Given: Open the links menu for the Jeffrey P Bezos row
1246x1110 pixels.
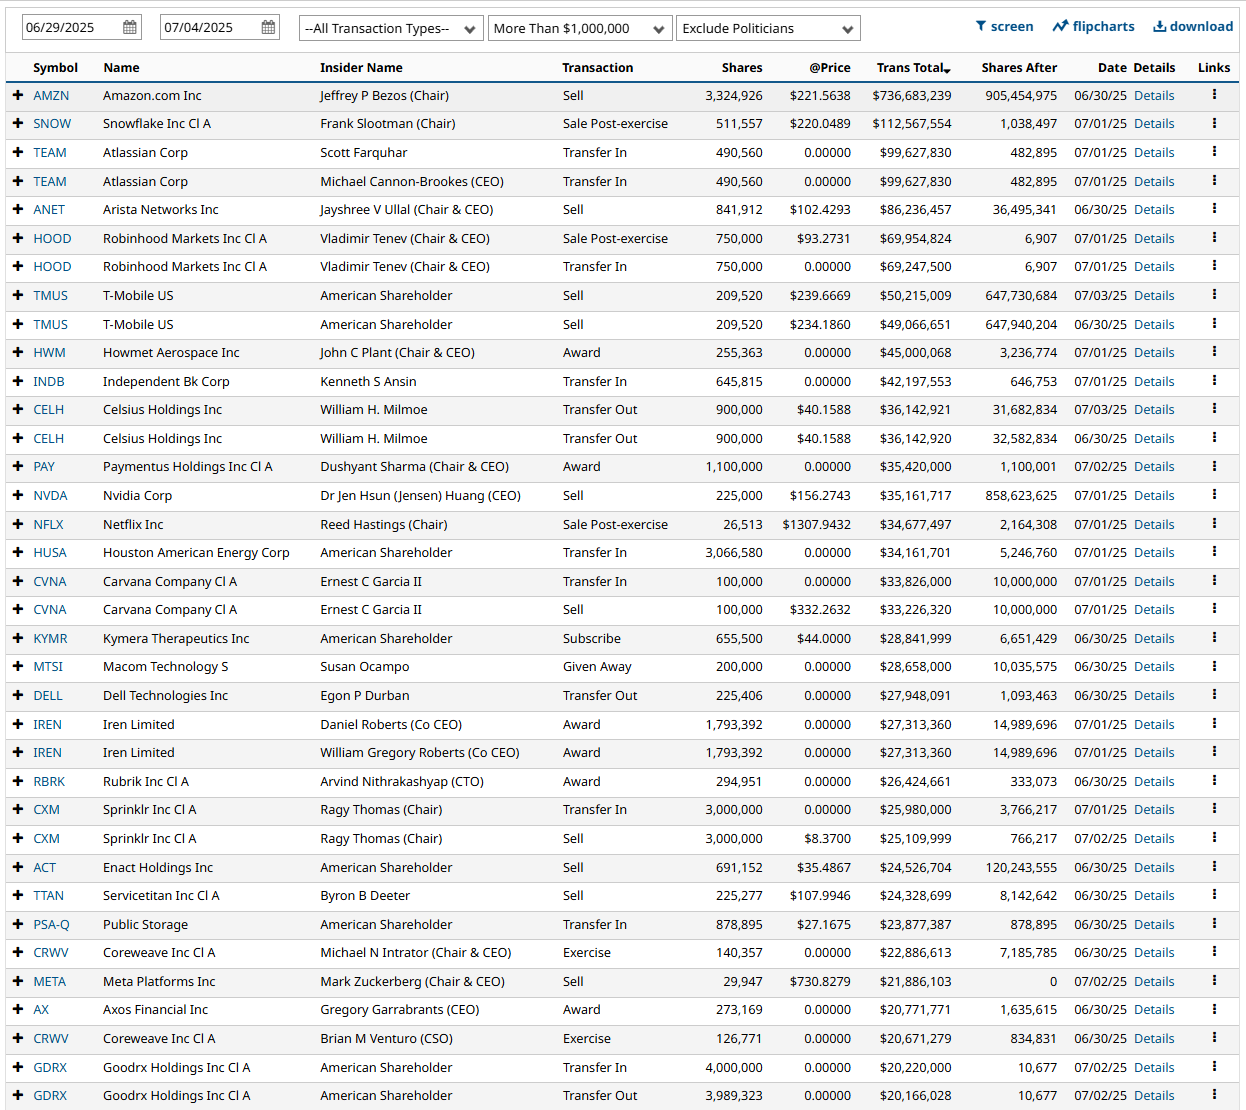Looking at the screenshot, I should point(1214,95).
